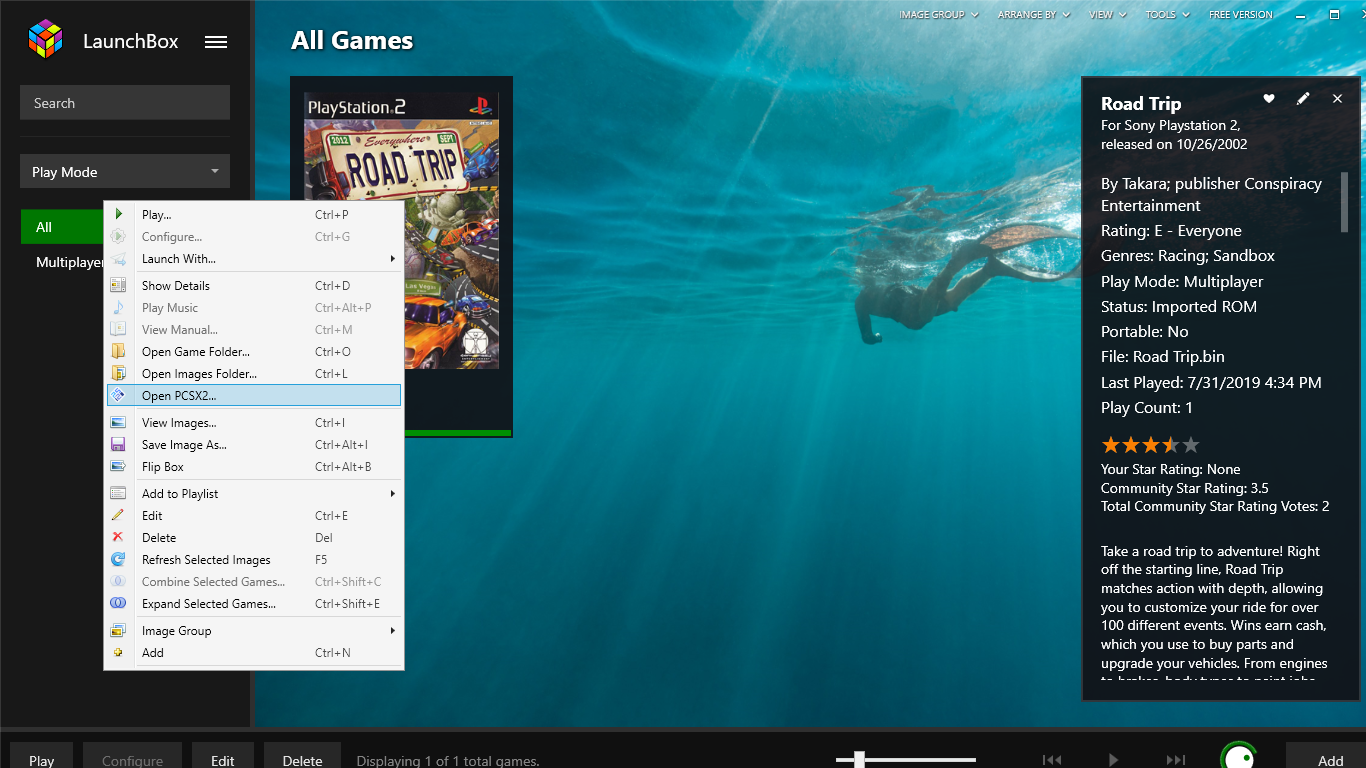Select Expand Selected Games... entry

254,603
